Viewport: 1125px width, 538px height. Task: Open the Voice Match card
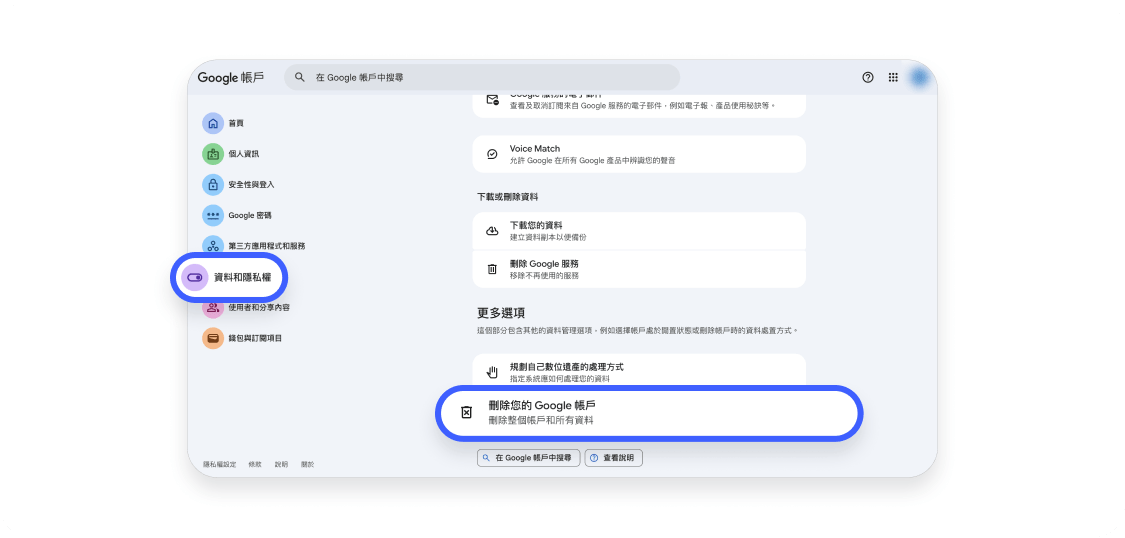pyautogui.click(x=639, y=154)
